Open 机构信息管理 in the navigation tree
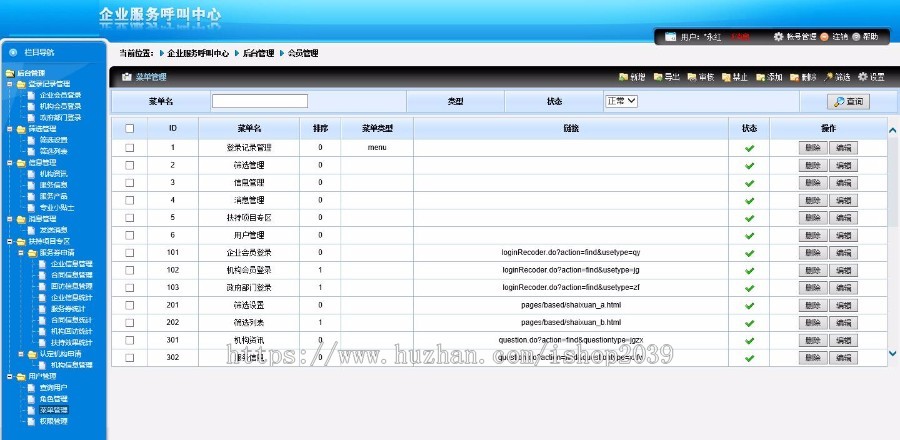The width and height of the screenshot is (900, 440). click(x=72, y=365)
